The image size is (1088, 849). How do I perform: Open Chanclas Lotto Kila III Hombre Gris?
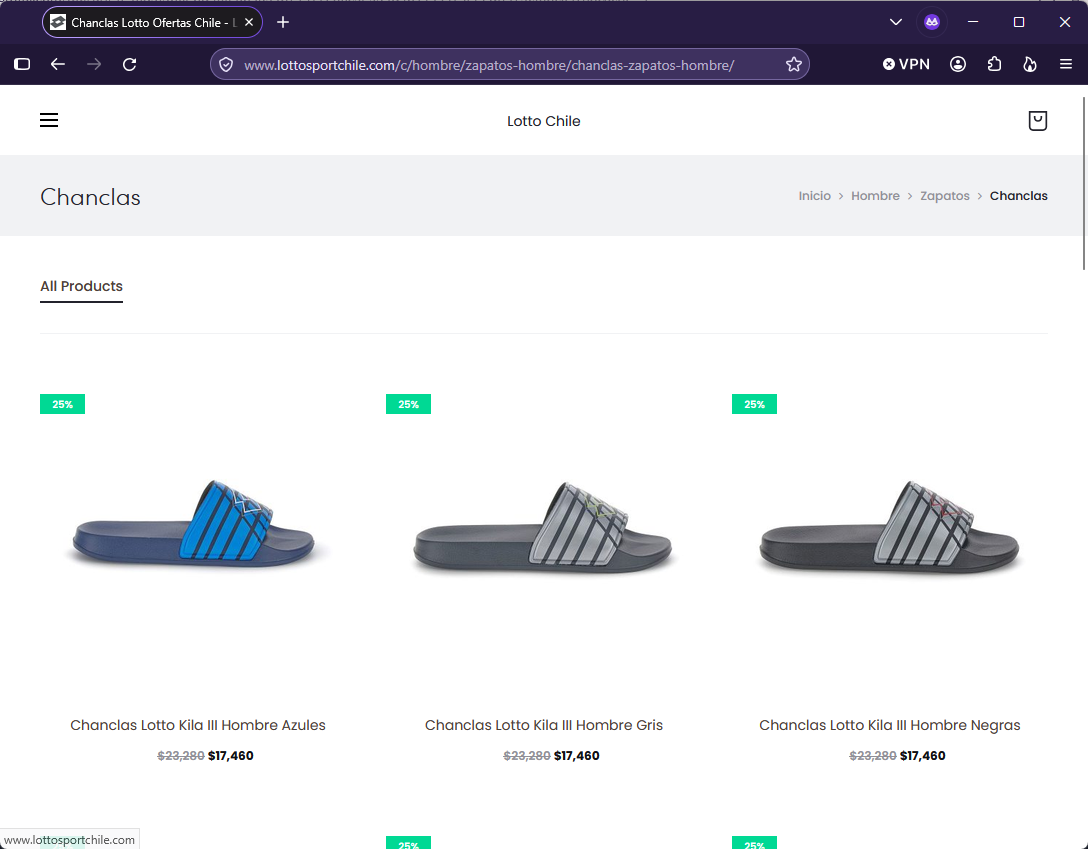tap(544, 725)
